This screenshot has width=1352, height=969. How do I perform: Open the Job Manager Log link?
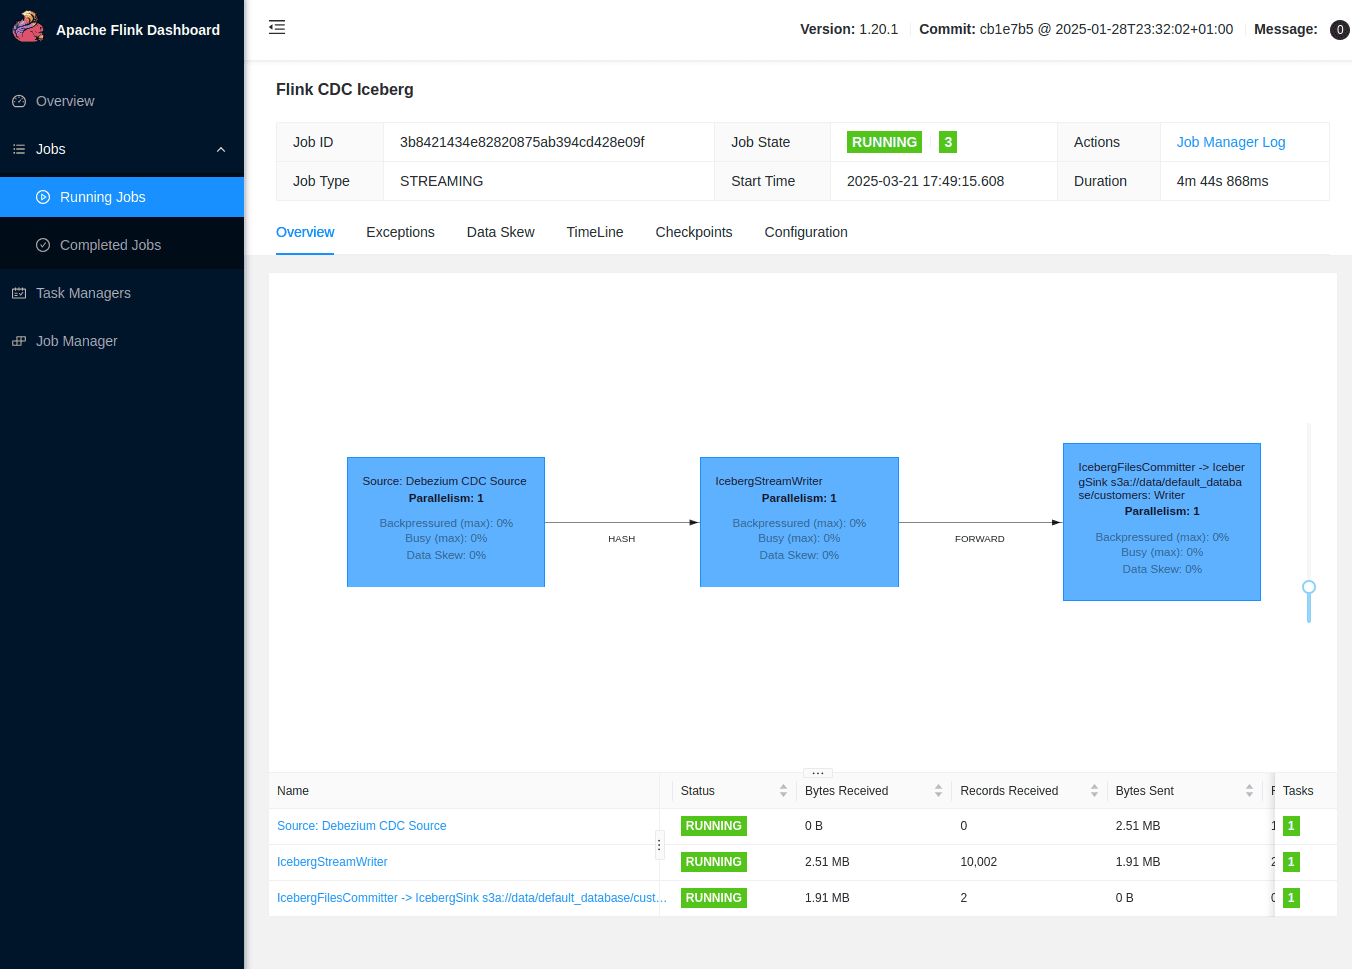tap(1231, 142)
